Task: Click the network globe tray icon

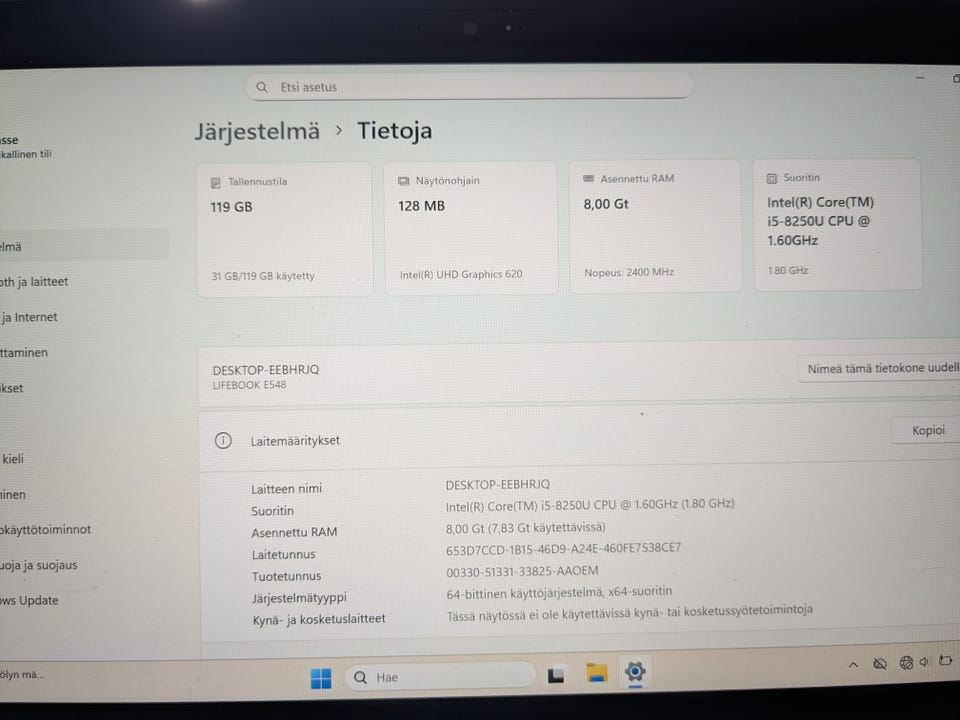Action: [x=906, y=662]
